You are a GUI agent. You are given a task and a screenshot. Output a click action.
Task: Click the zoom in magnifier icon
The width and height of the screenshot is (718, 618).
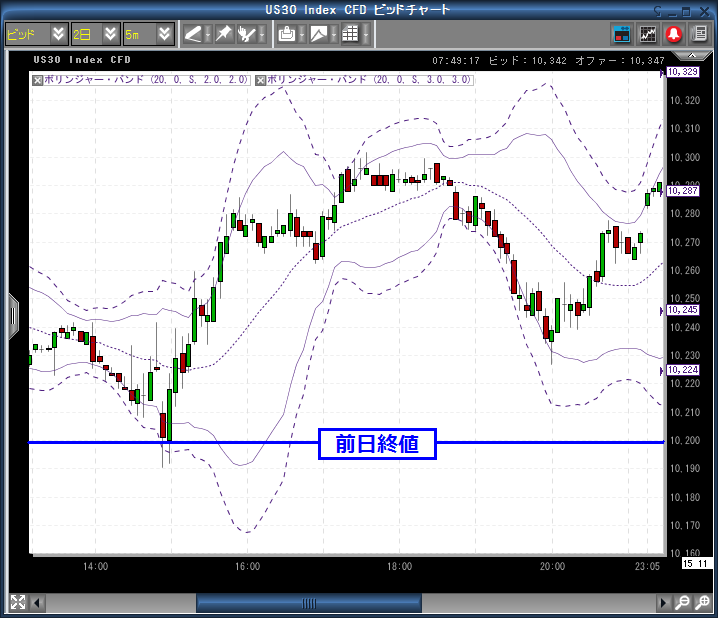pos(681,603)
